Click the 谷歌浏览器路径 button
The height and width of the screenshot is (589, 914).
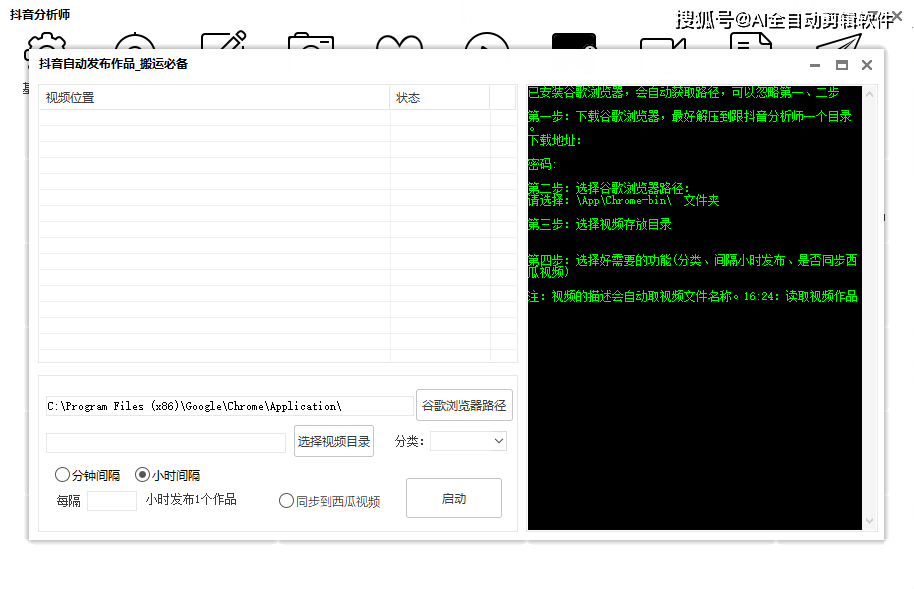point(464,405)
